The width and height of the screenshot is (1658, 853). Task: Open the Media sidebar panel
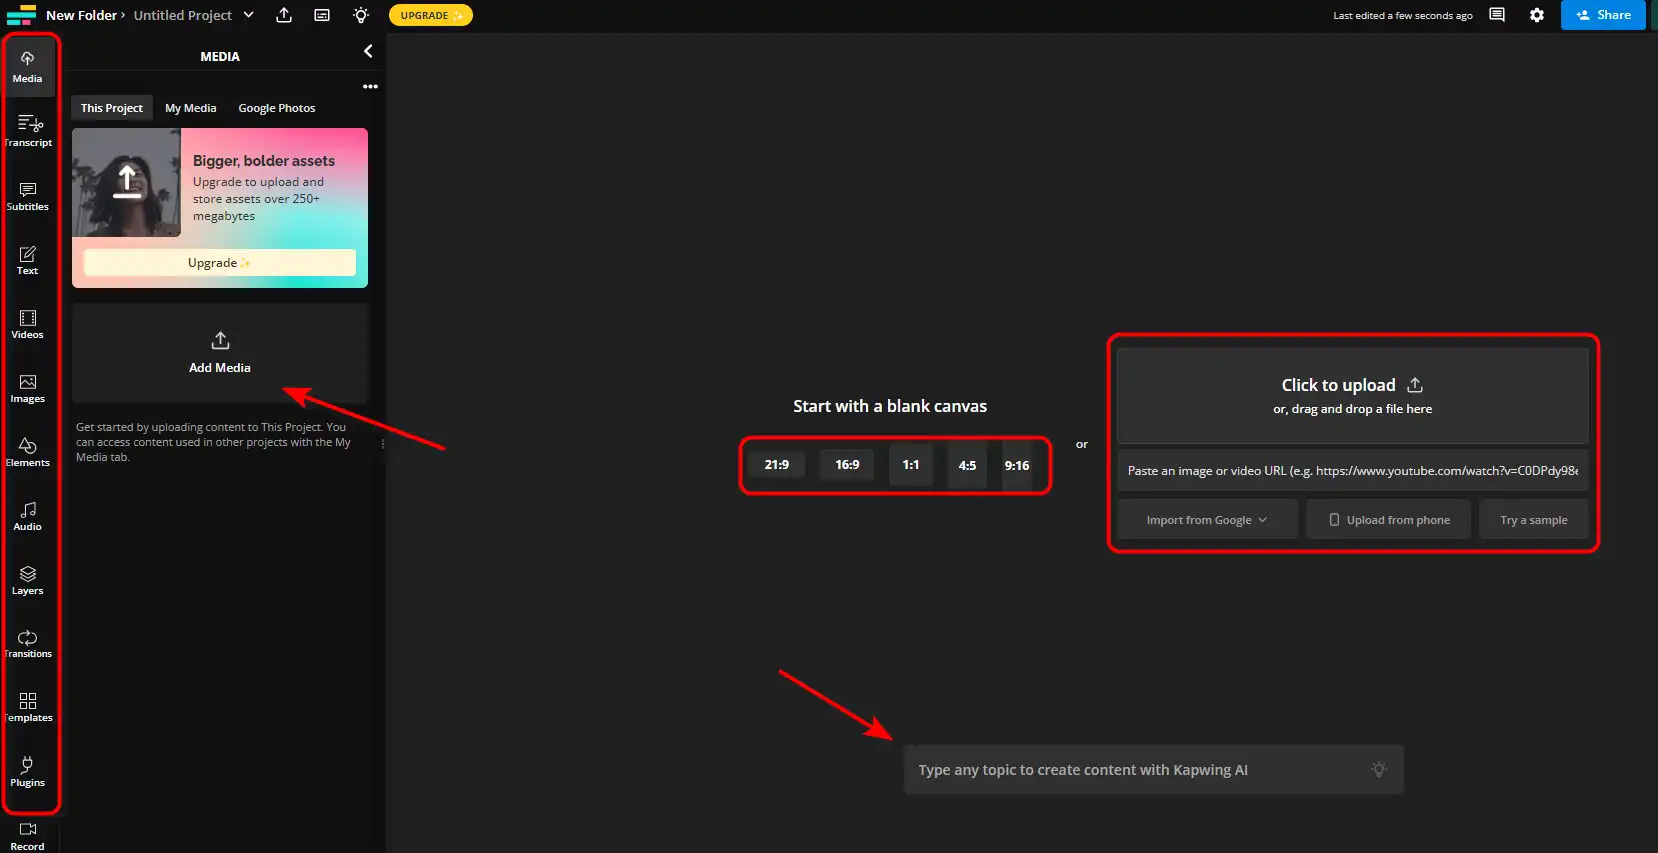click(x=27, y=67)
